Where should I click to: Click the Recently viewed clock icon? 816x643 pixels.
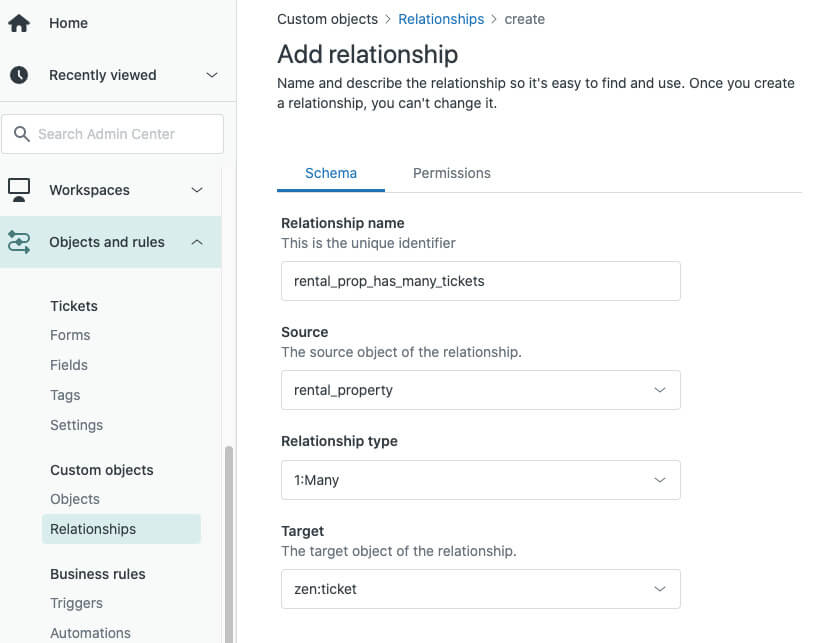point(19,75)
